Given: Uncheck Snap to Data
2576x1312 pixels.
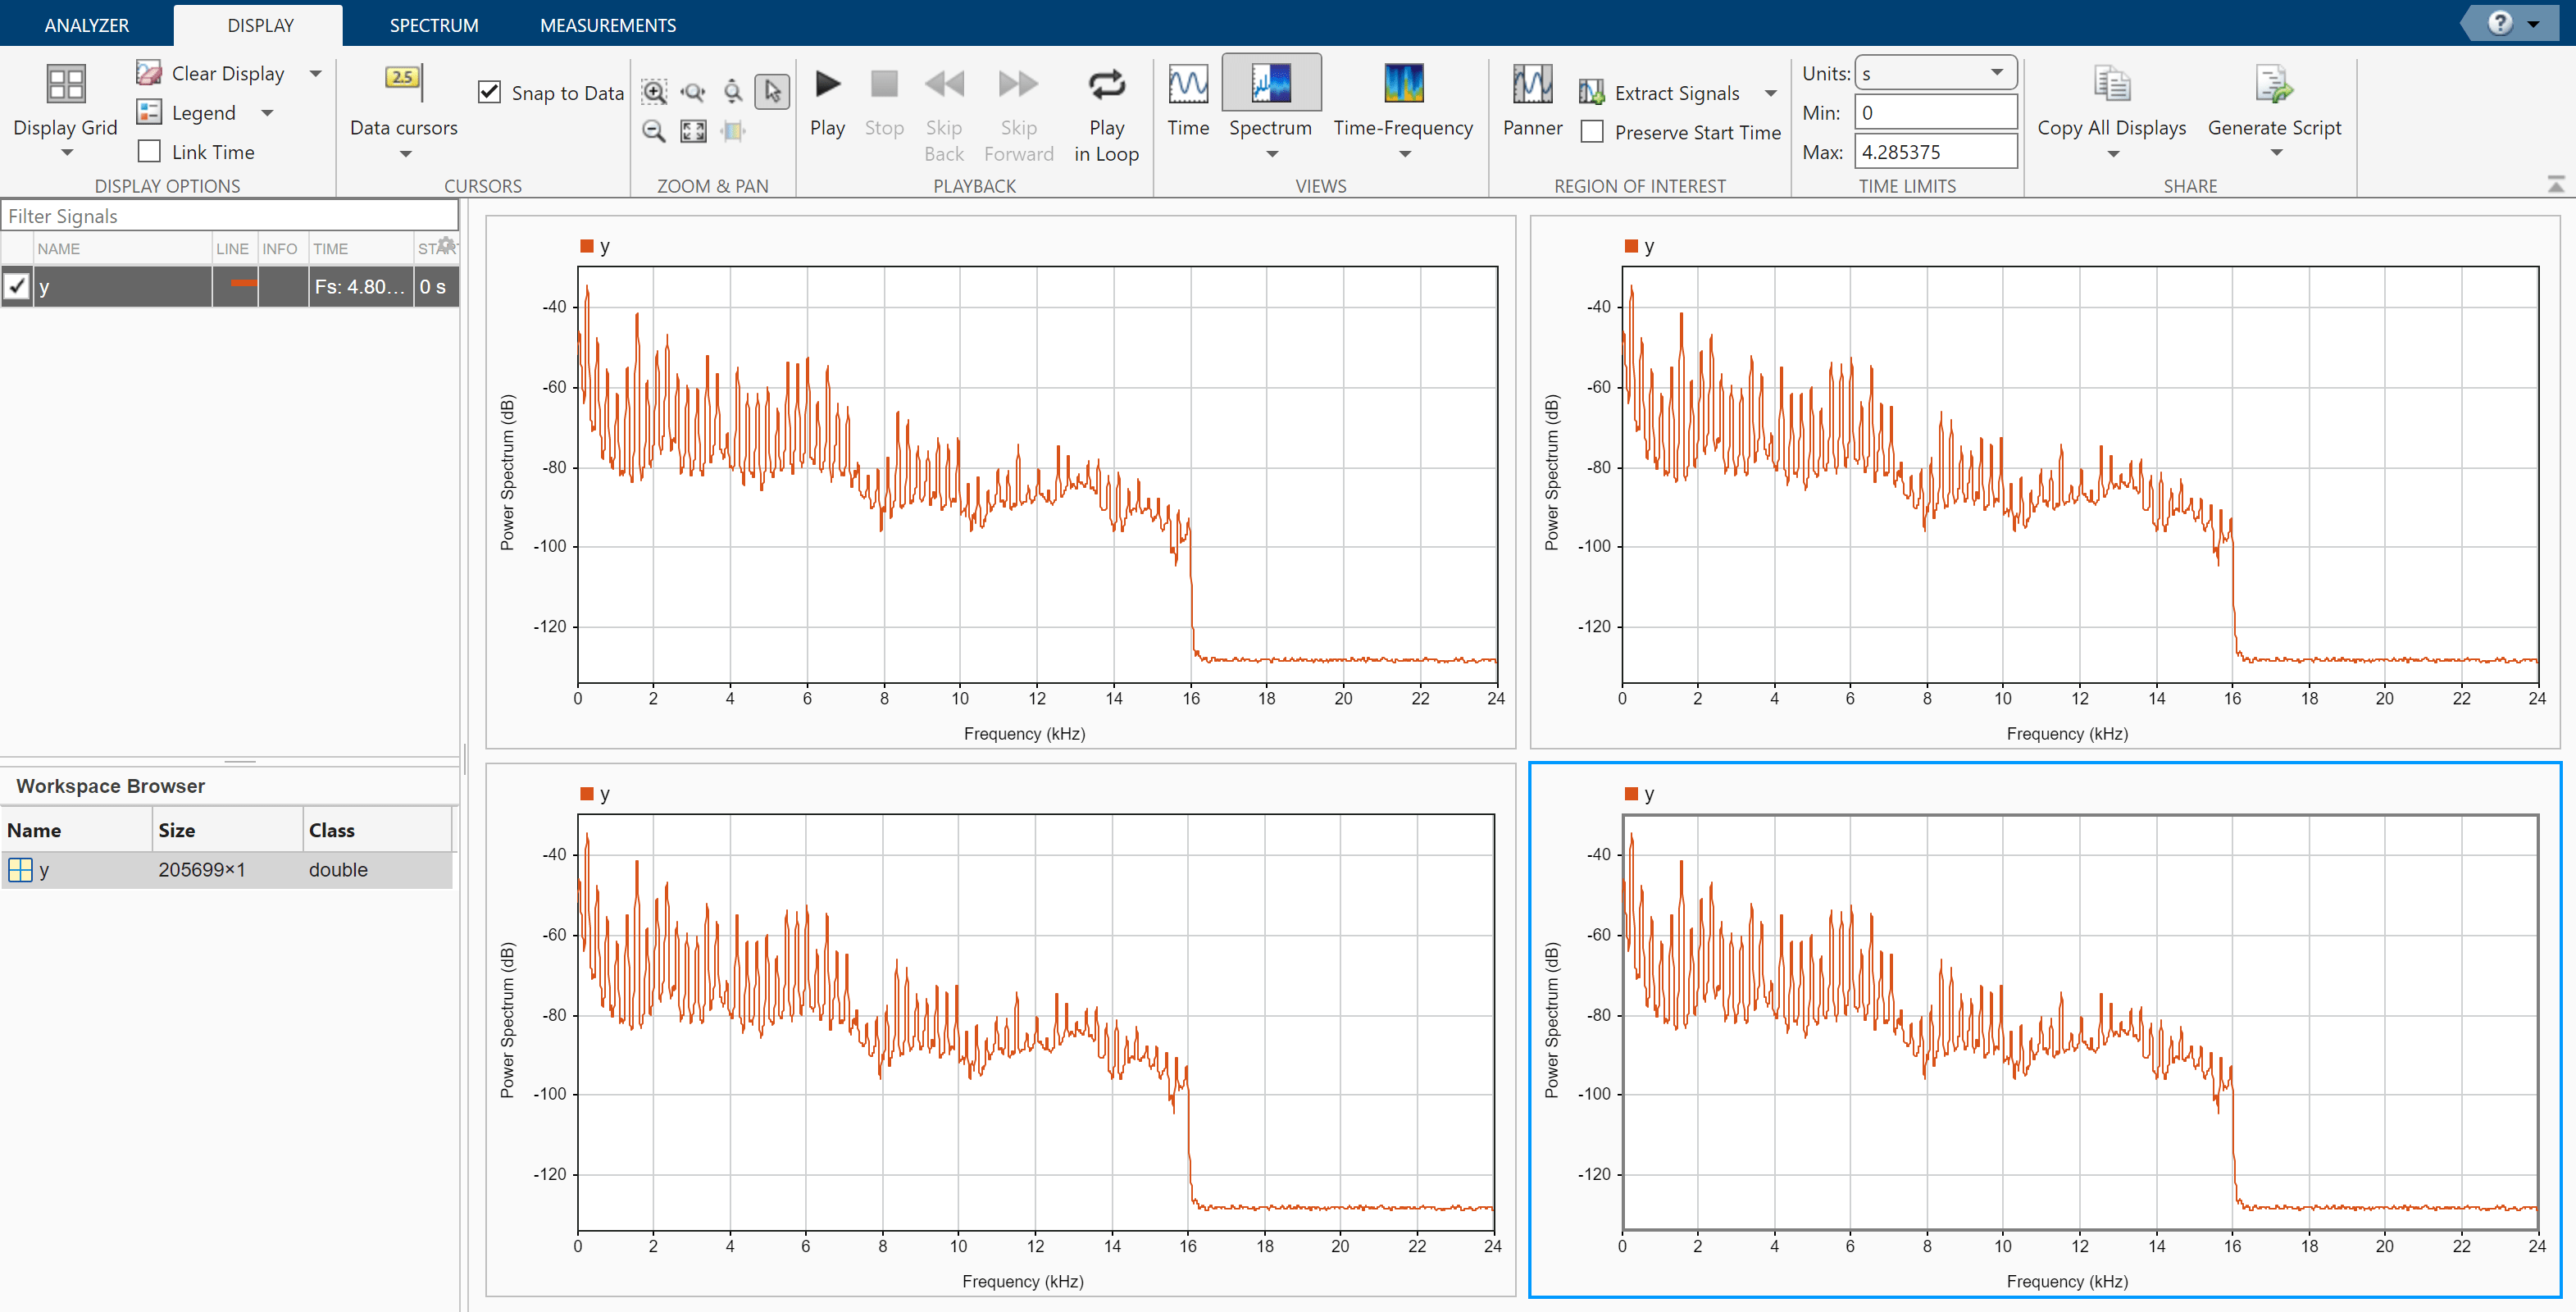Looking at the screenshot, I should tap(489, 91).
